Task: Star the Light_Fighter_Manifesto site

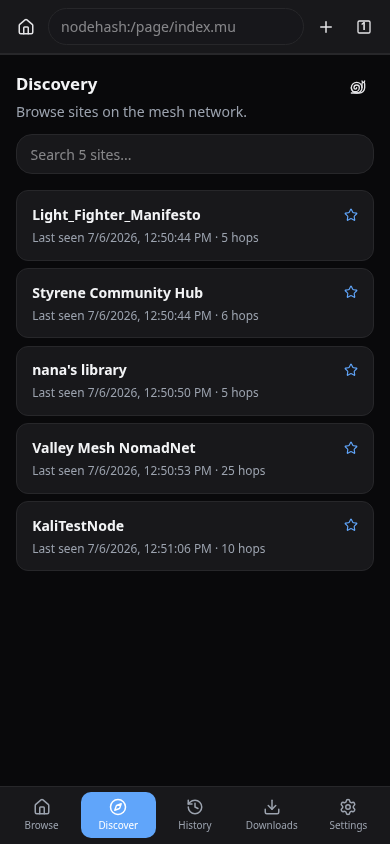Action: tap(351, 215)
